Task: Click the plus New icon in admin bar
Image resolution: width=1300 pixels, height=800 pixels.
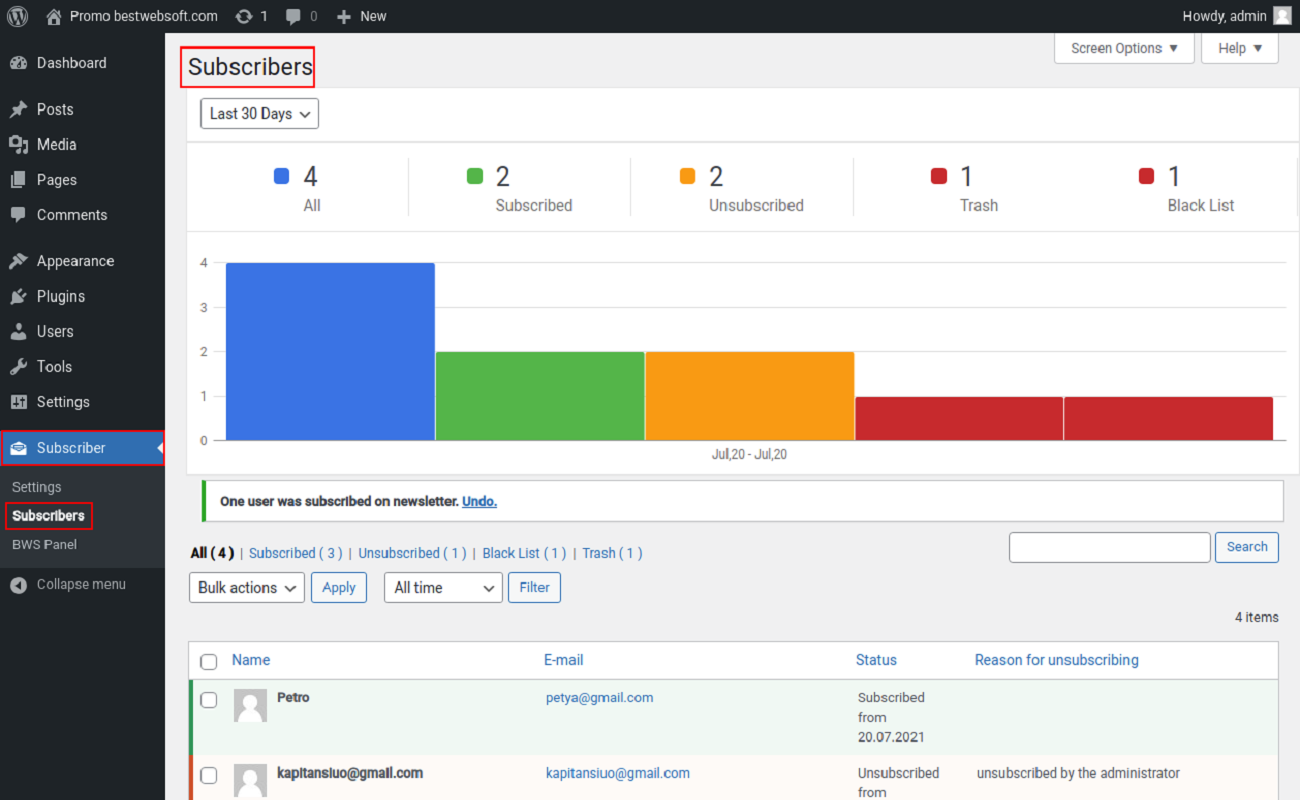Action: pos(344,17)
